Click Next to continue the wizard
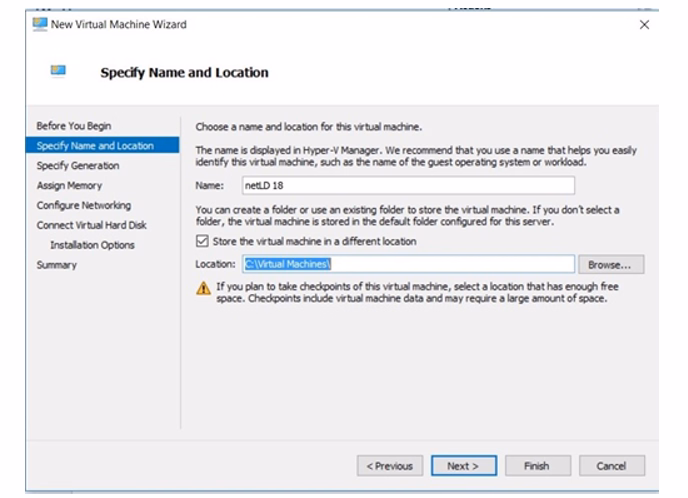Viewport: 688px width, 498px height. (x=464, y=466)
